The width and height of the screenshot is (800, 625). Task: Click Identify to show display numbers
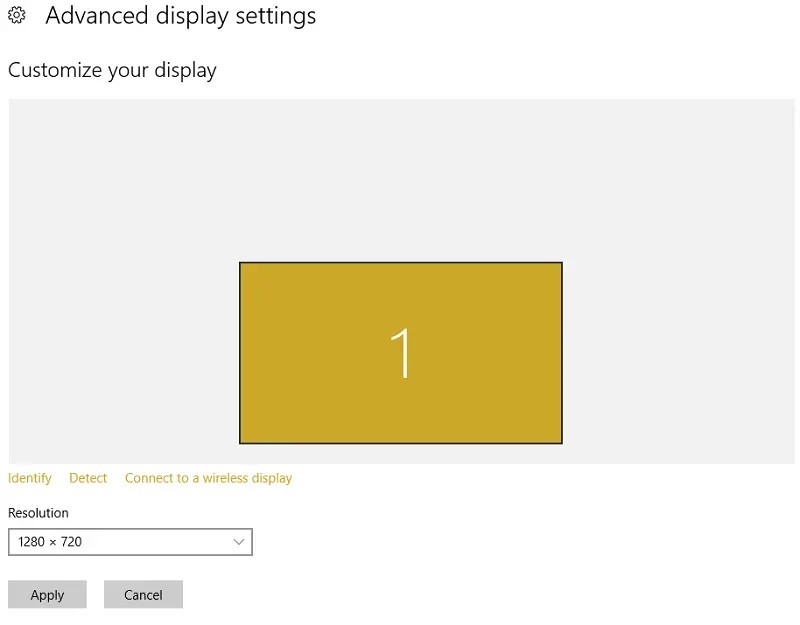[29, 478]
